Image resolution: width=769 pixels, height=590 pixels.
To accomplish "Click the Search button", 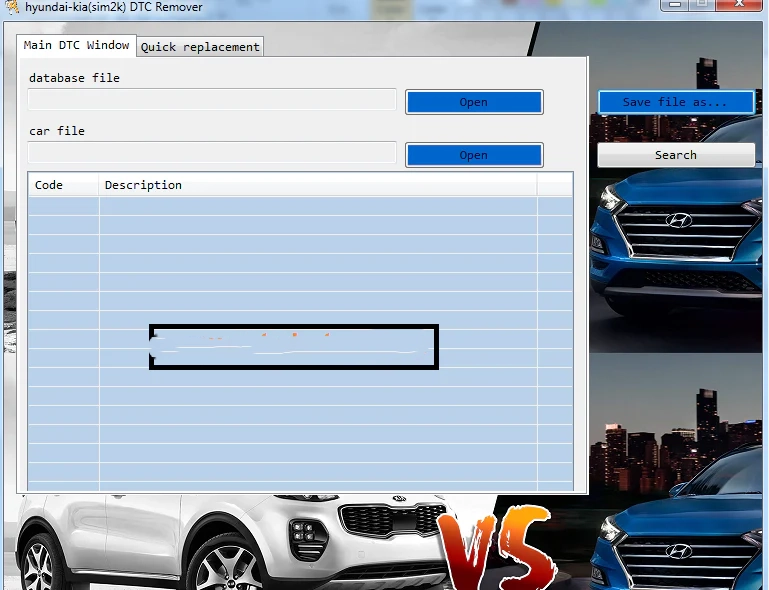I will (676, 155).
